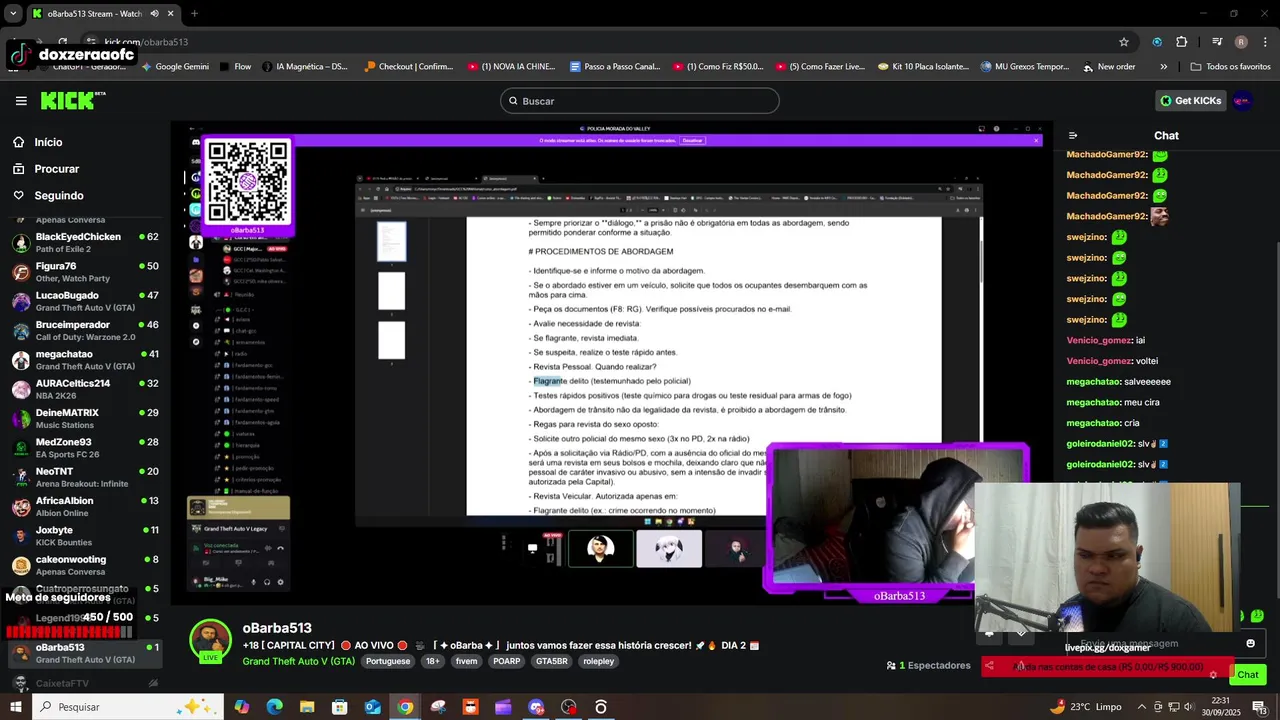This screenshot has width=1280, height=720.
Task: Open Chrome media controls icon
Action: click(1217, 42)
